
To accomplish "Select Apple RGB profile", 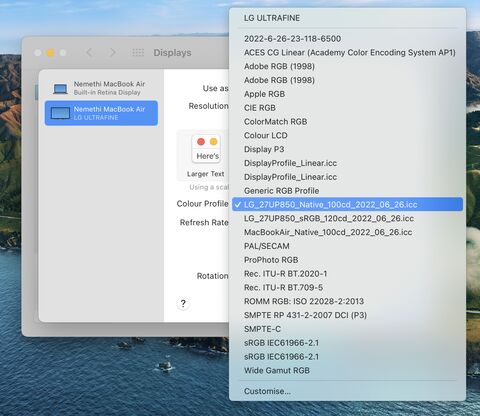I will 347,94.
